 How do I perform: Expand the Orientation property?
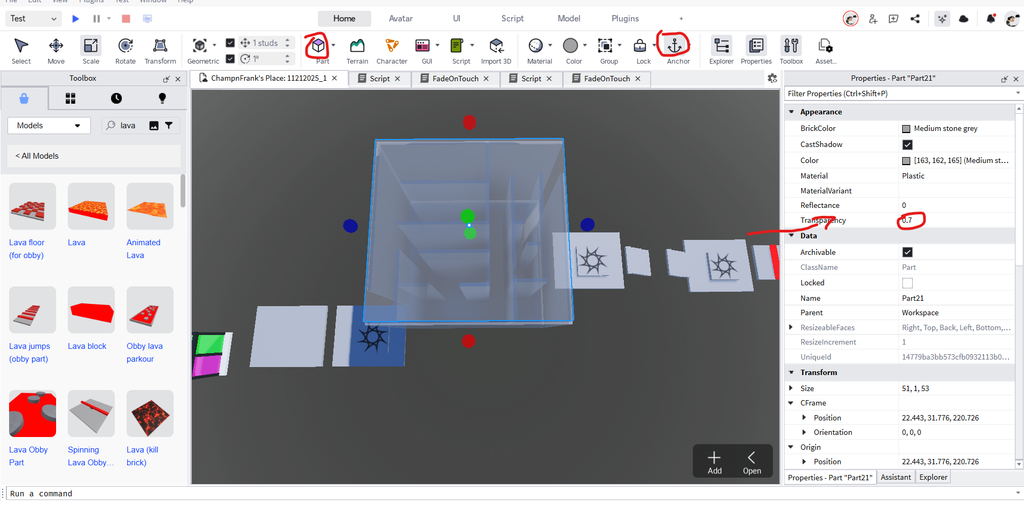[x=805, y=432]
